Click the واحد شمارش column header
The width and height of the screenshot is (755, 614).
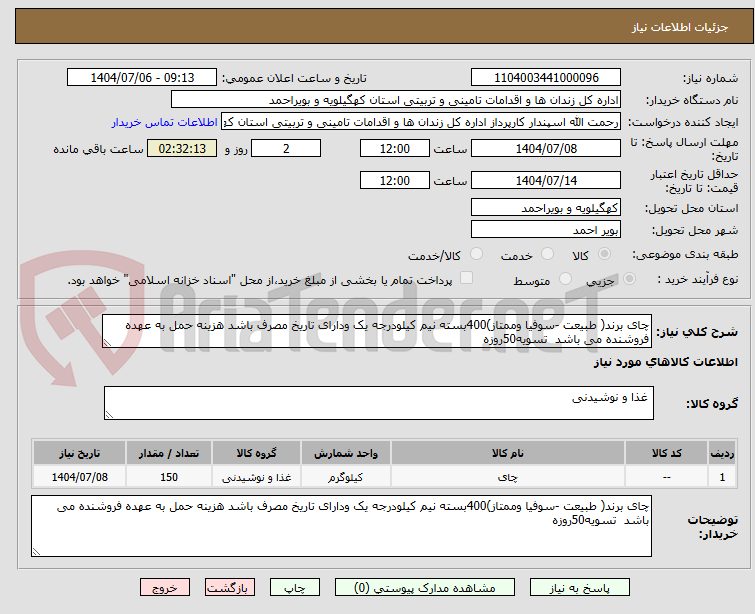[346, 453]
